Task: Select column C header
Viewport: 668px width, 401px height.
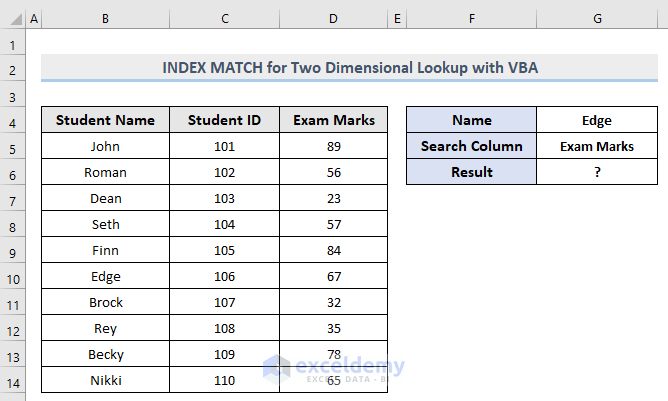Action: point(224,19)
